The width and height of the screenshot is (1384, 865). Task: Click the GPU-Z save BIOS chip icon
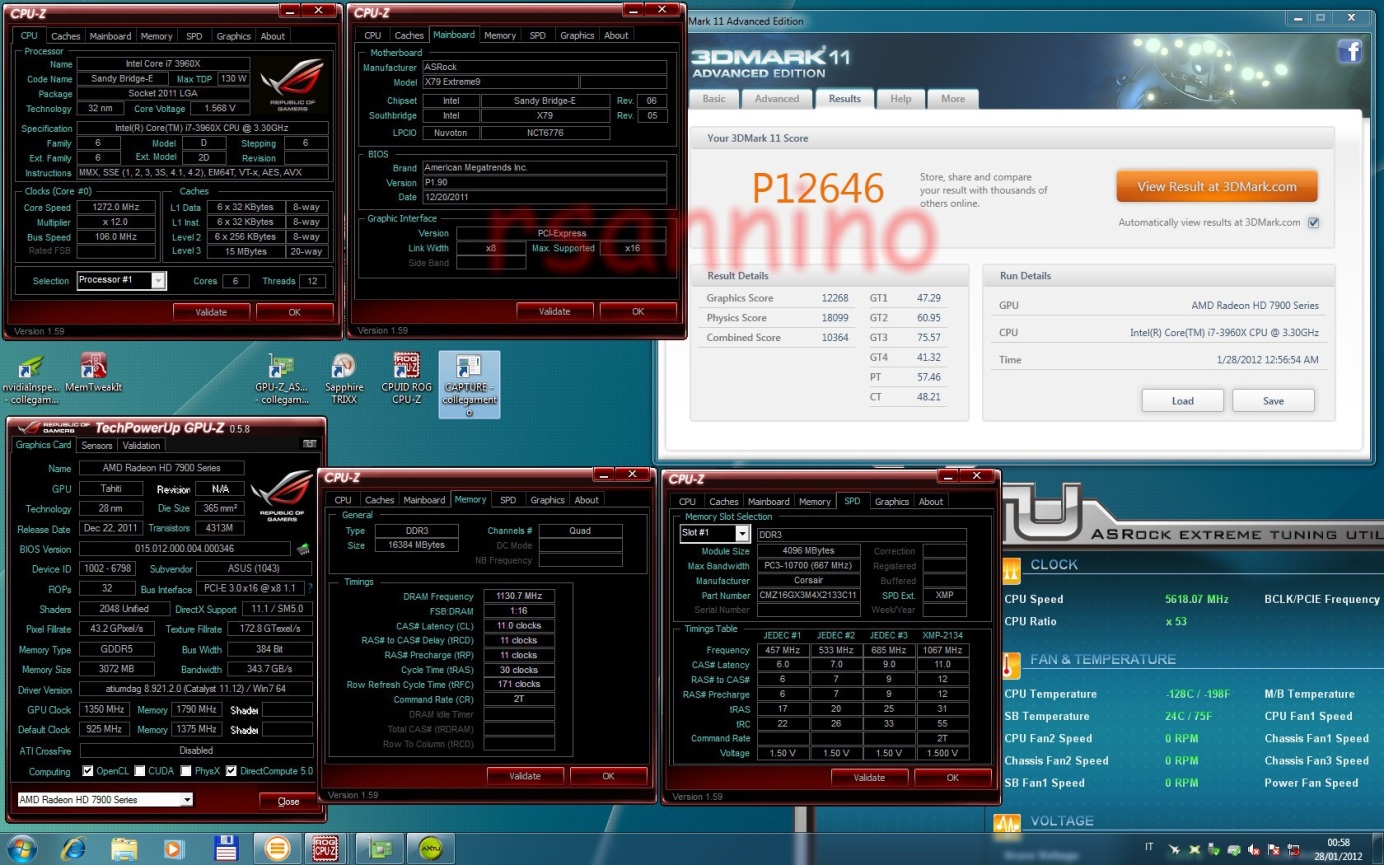click(303, 548)
